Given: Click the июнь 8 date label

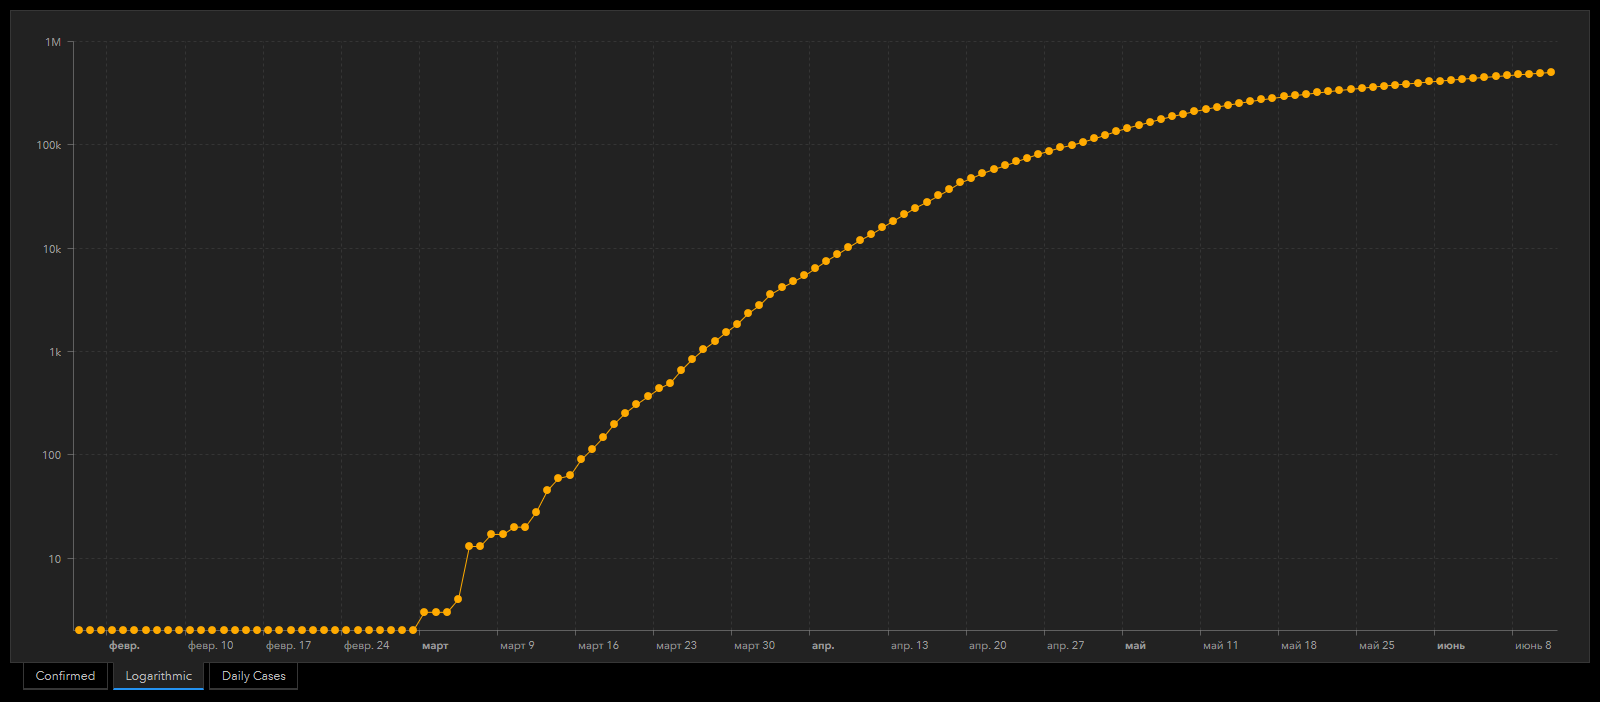Looking at the screenshot, I should point(1533,646).
